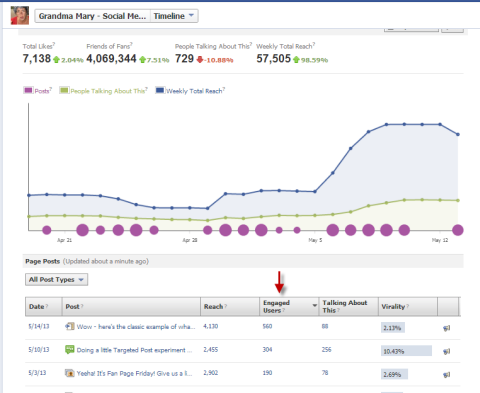Click the 190 engaged users value
The width and height of the screenshot is (480, 393).
click(x=267, y=373)
